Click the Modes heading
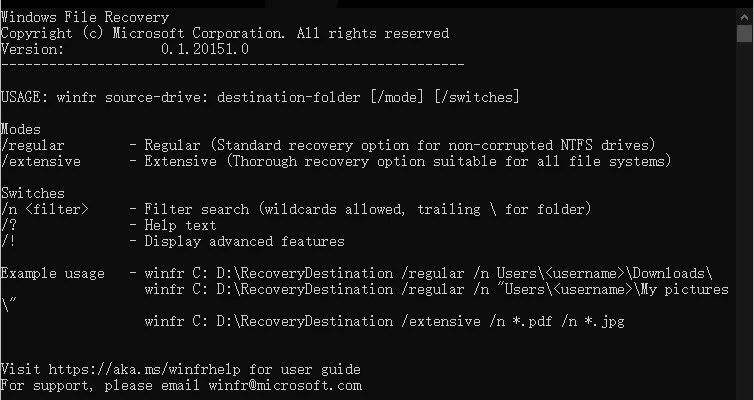754x400 pixels. 20,129
